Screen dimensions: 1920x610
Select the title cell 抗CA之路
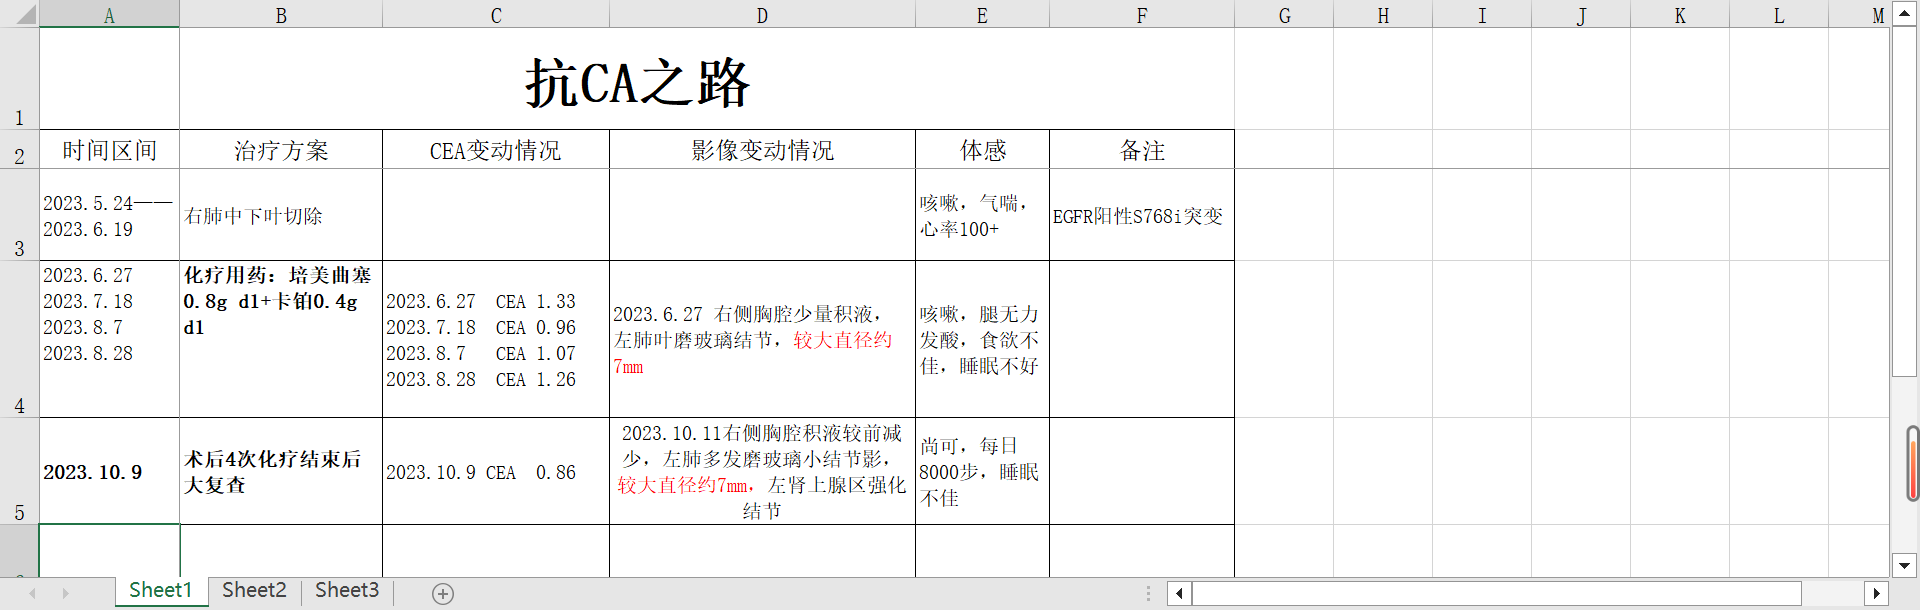(637, 82)
